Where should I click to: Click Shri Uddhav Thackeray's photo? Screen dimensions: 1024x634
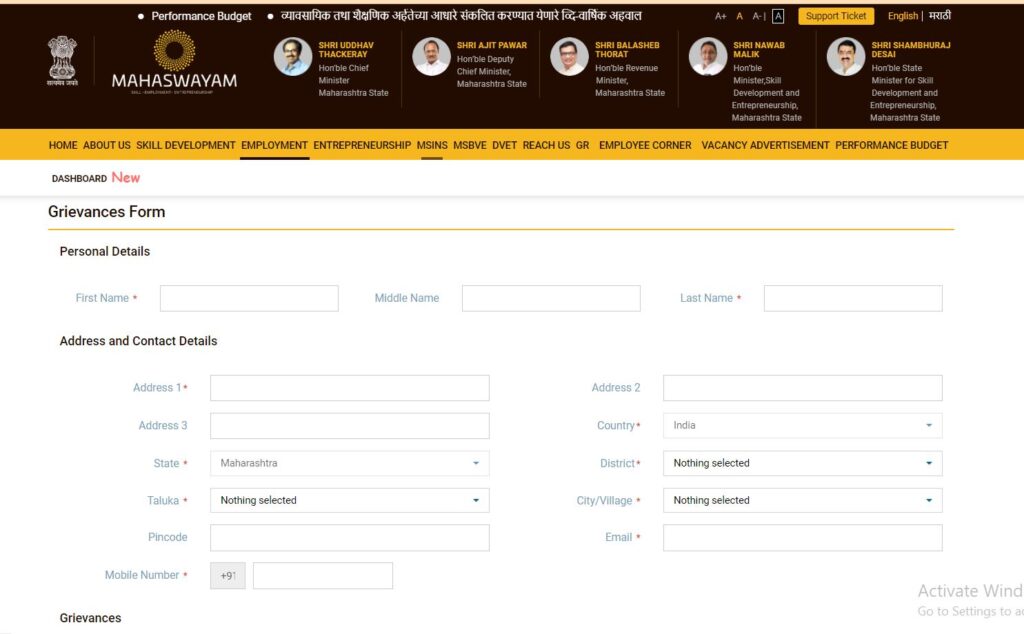pos(293,57)
